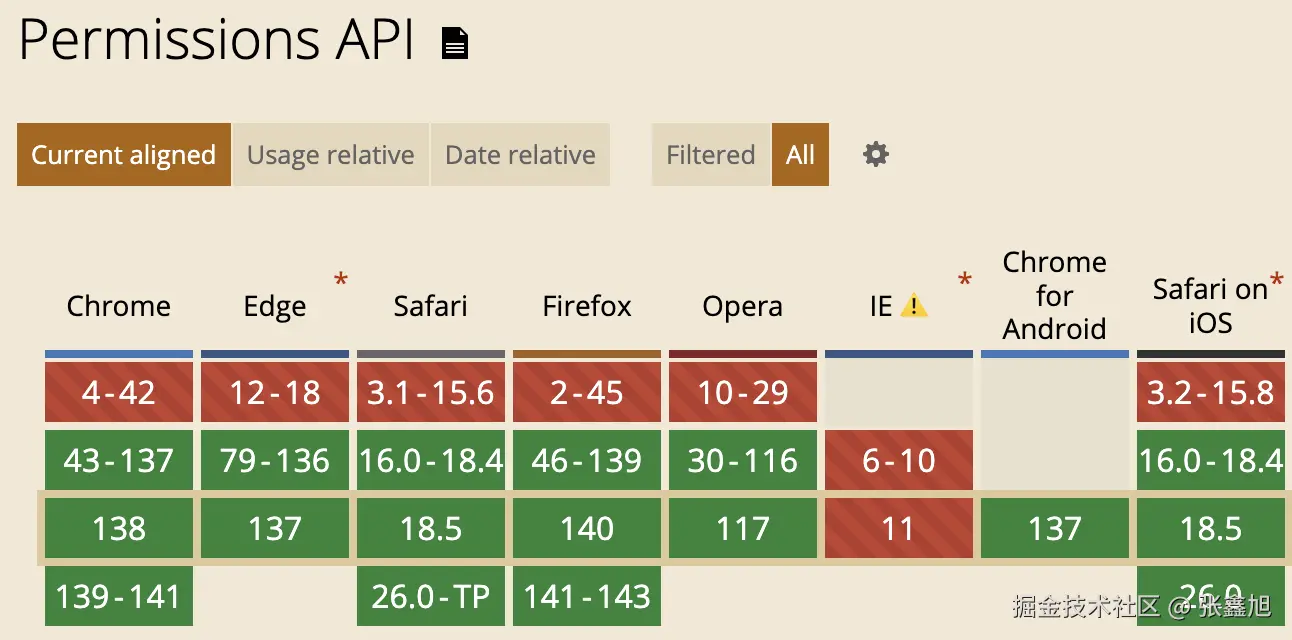Click the asterisk beside Safari on iOS
The width and height of the screenshot is (1292, 640).
pos(1276,281)
